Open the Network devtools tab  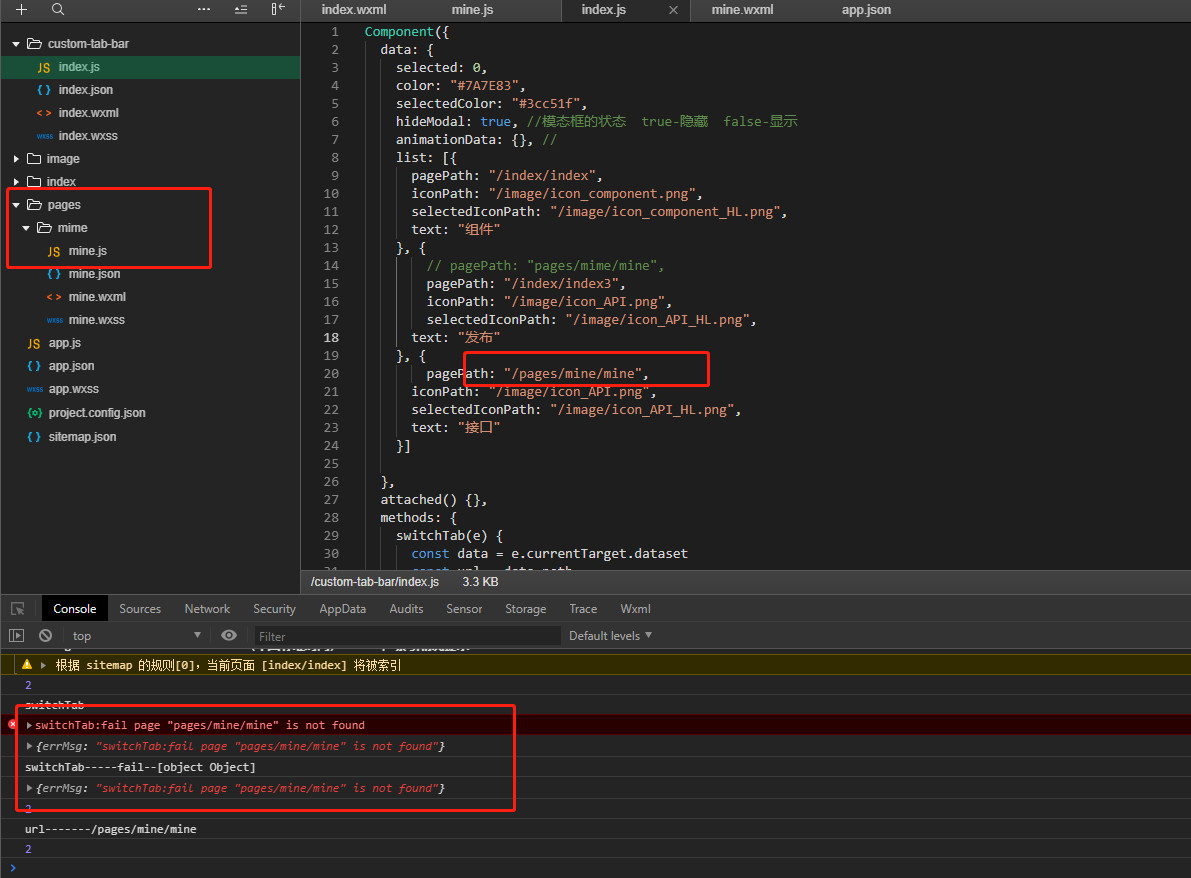tap(207, 609)
